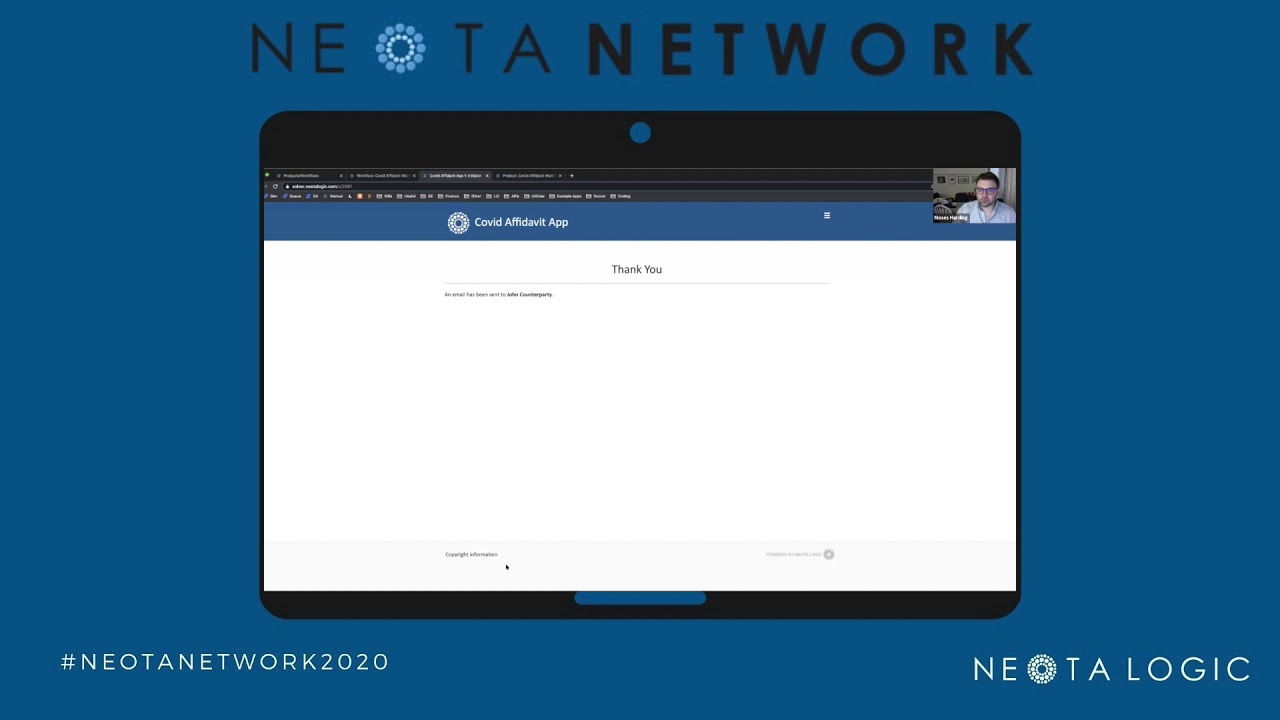Open the Soccer bookmark folder
The image size is (1280, 720).
[596, 196]
